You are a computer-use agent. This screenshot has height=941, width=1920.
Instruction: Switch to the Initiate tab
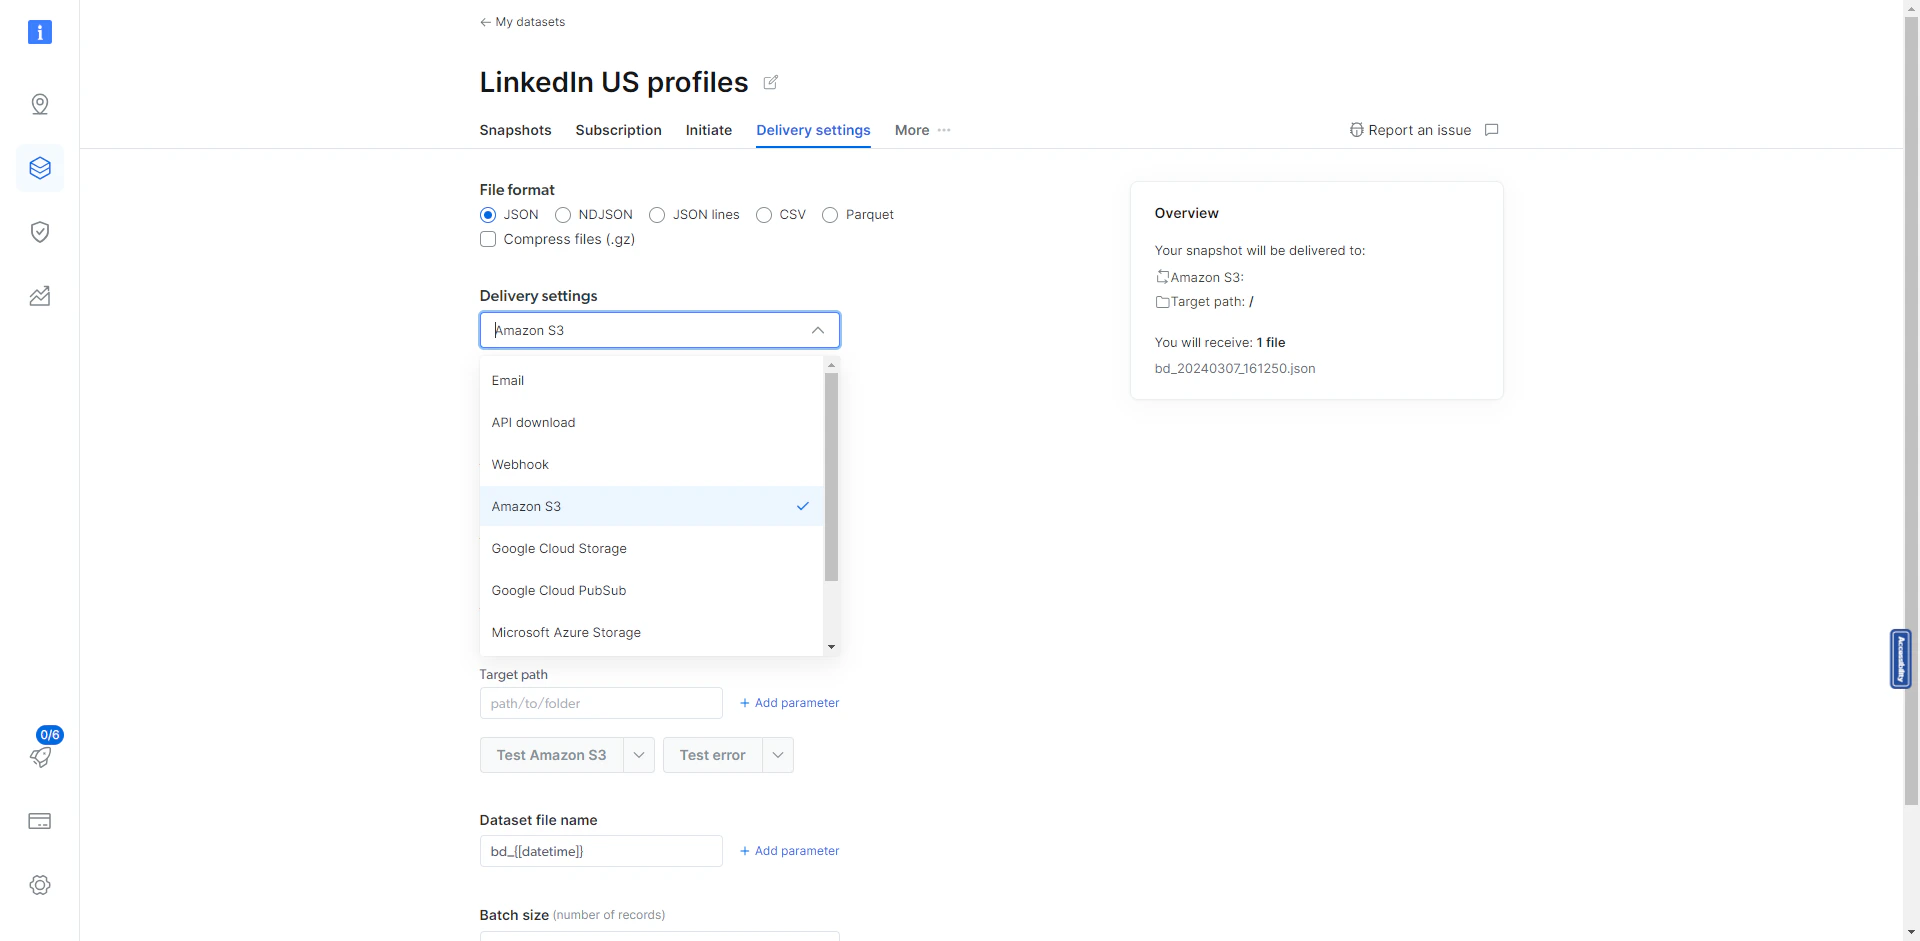pyautogui.click(x=708, y=130)
